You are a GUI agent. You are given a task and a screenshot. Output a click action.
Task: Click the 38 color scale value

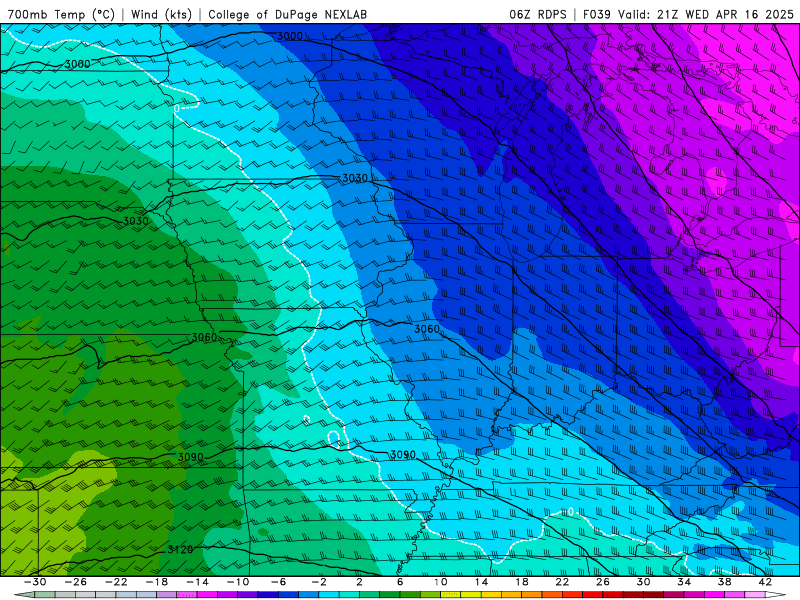click(x=724, y=582)
